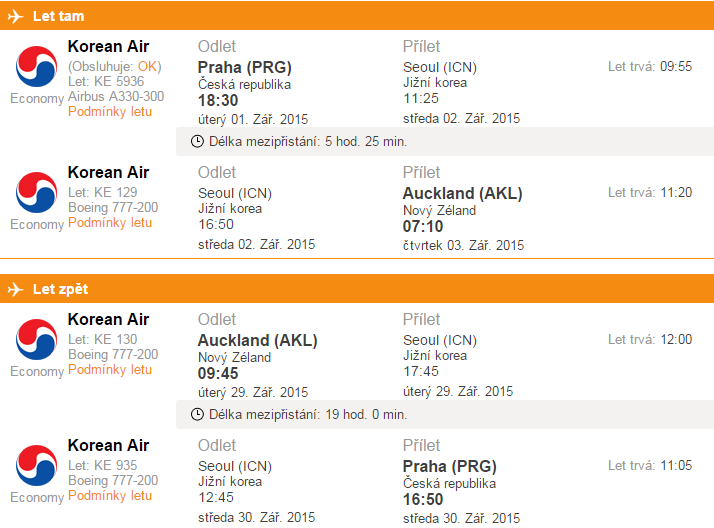This screenshot has height=528, width=714.
Task: Open Podmínky letu for flight KE 129
Action: pyautogui.click(x=110, y=223)
